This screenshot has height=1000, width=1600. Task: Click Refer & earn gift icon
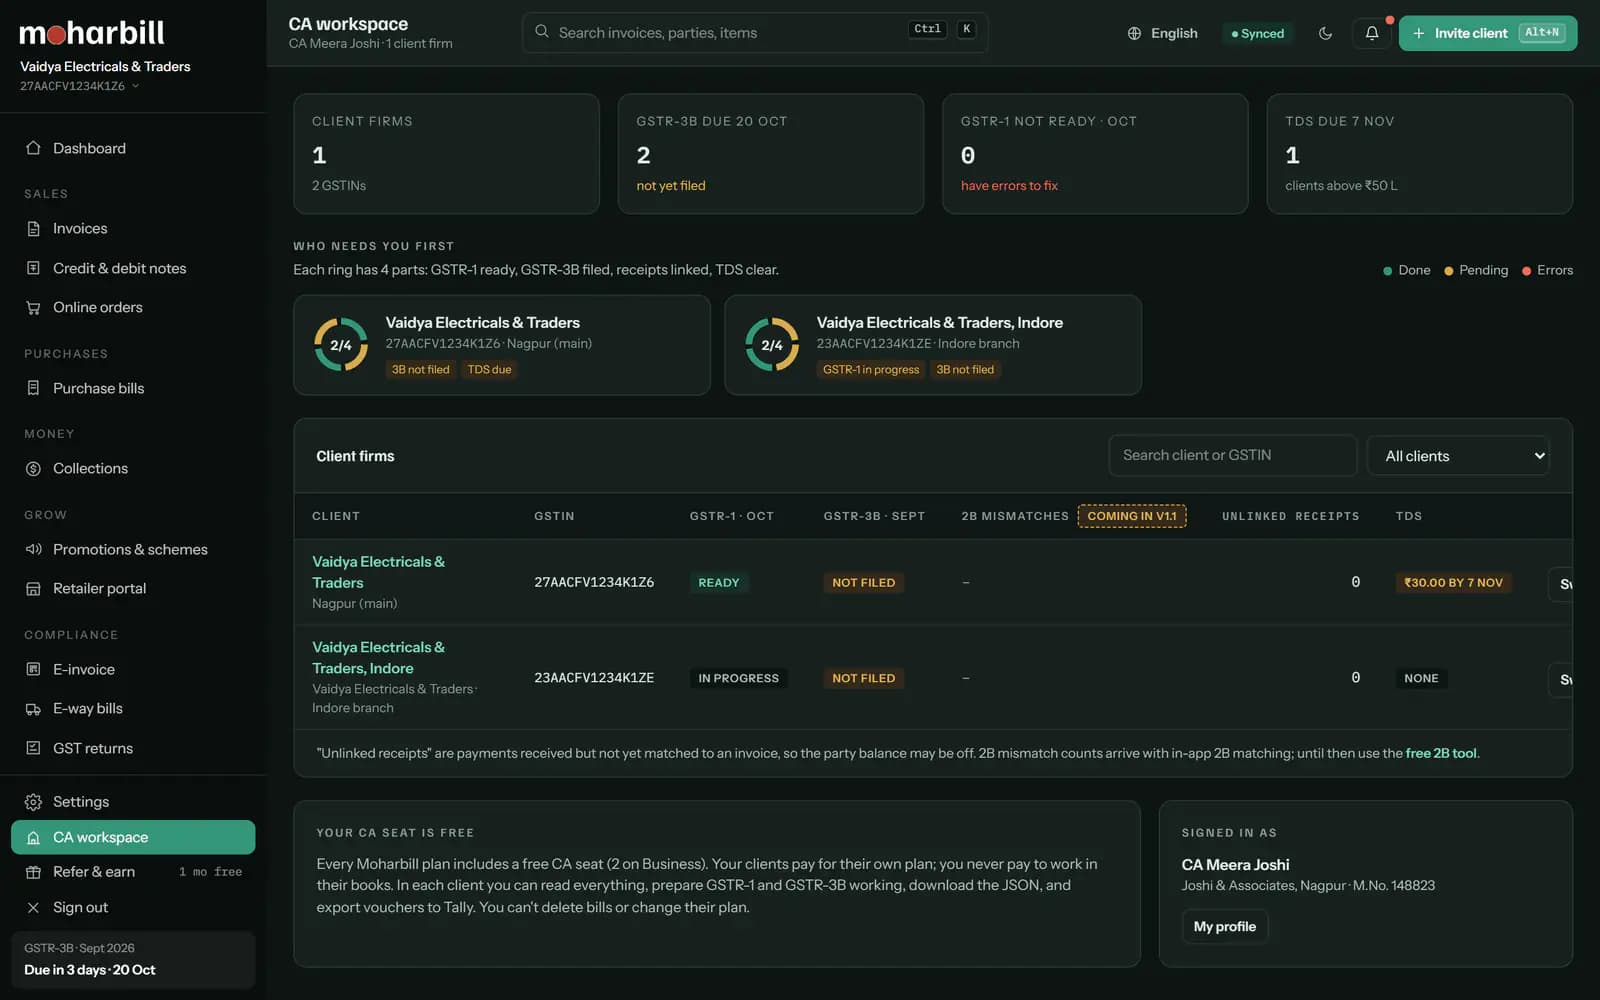click(33, 872)
